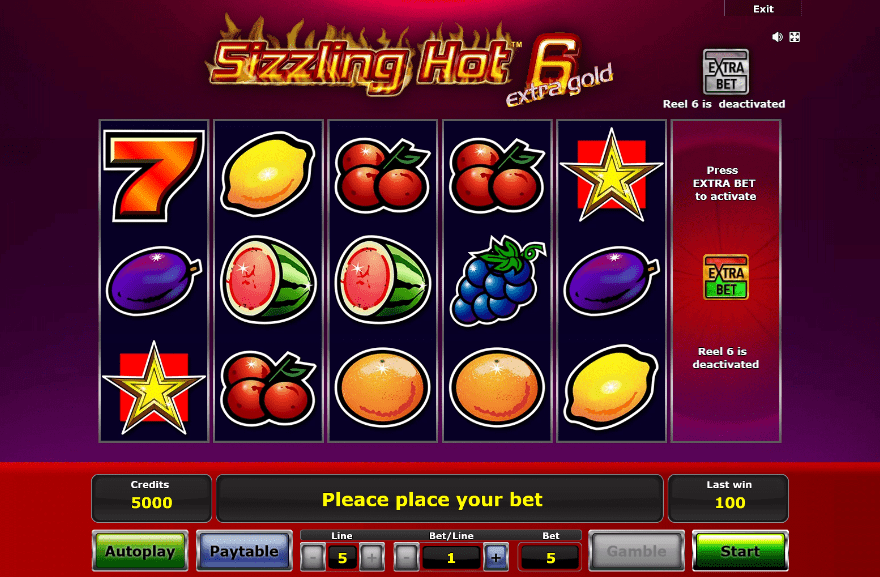Click the lemon symbol on reel two
The width and height of the screenshot is (880, 577).
pyautogui.click(x=268, y=175)
